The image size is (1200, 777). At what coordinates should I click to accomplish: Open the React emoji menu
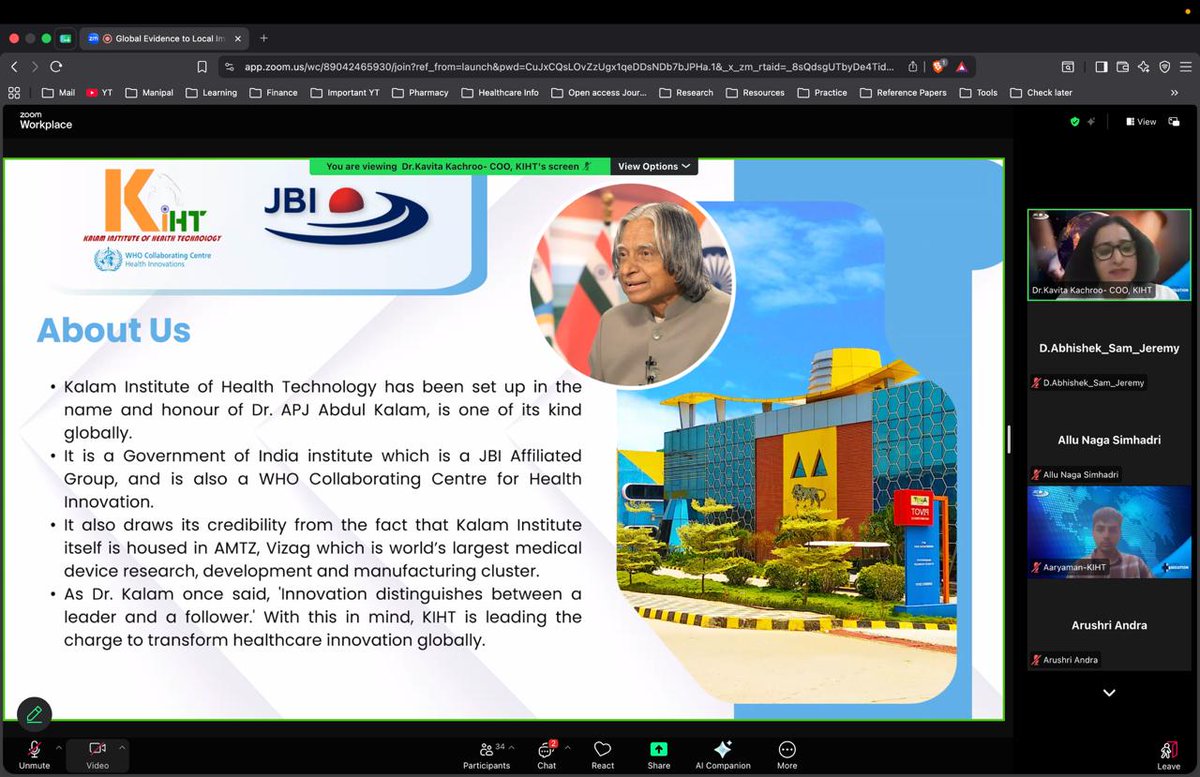[603, 754]
